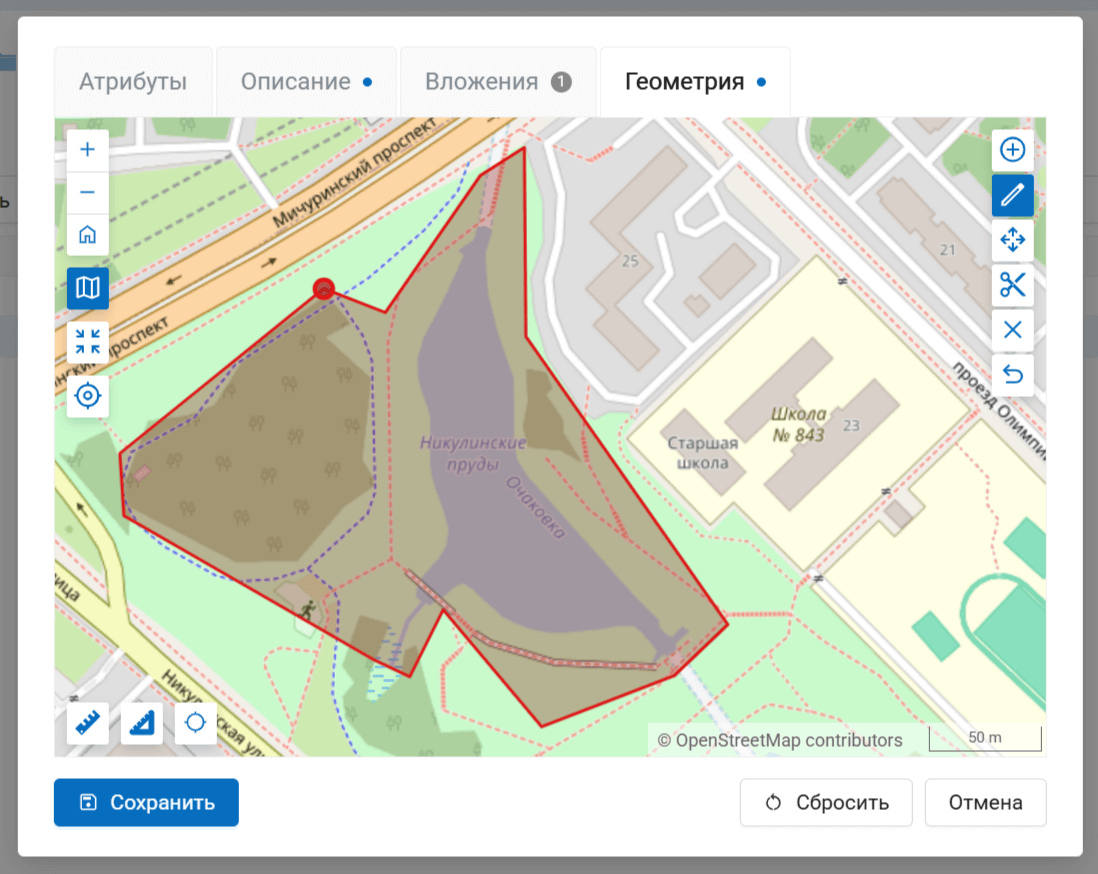Undo last edit with arrow icon

[1013, 375]
